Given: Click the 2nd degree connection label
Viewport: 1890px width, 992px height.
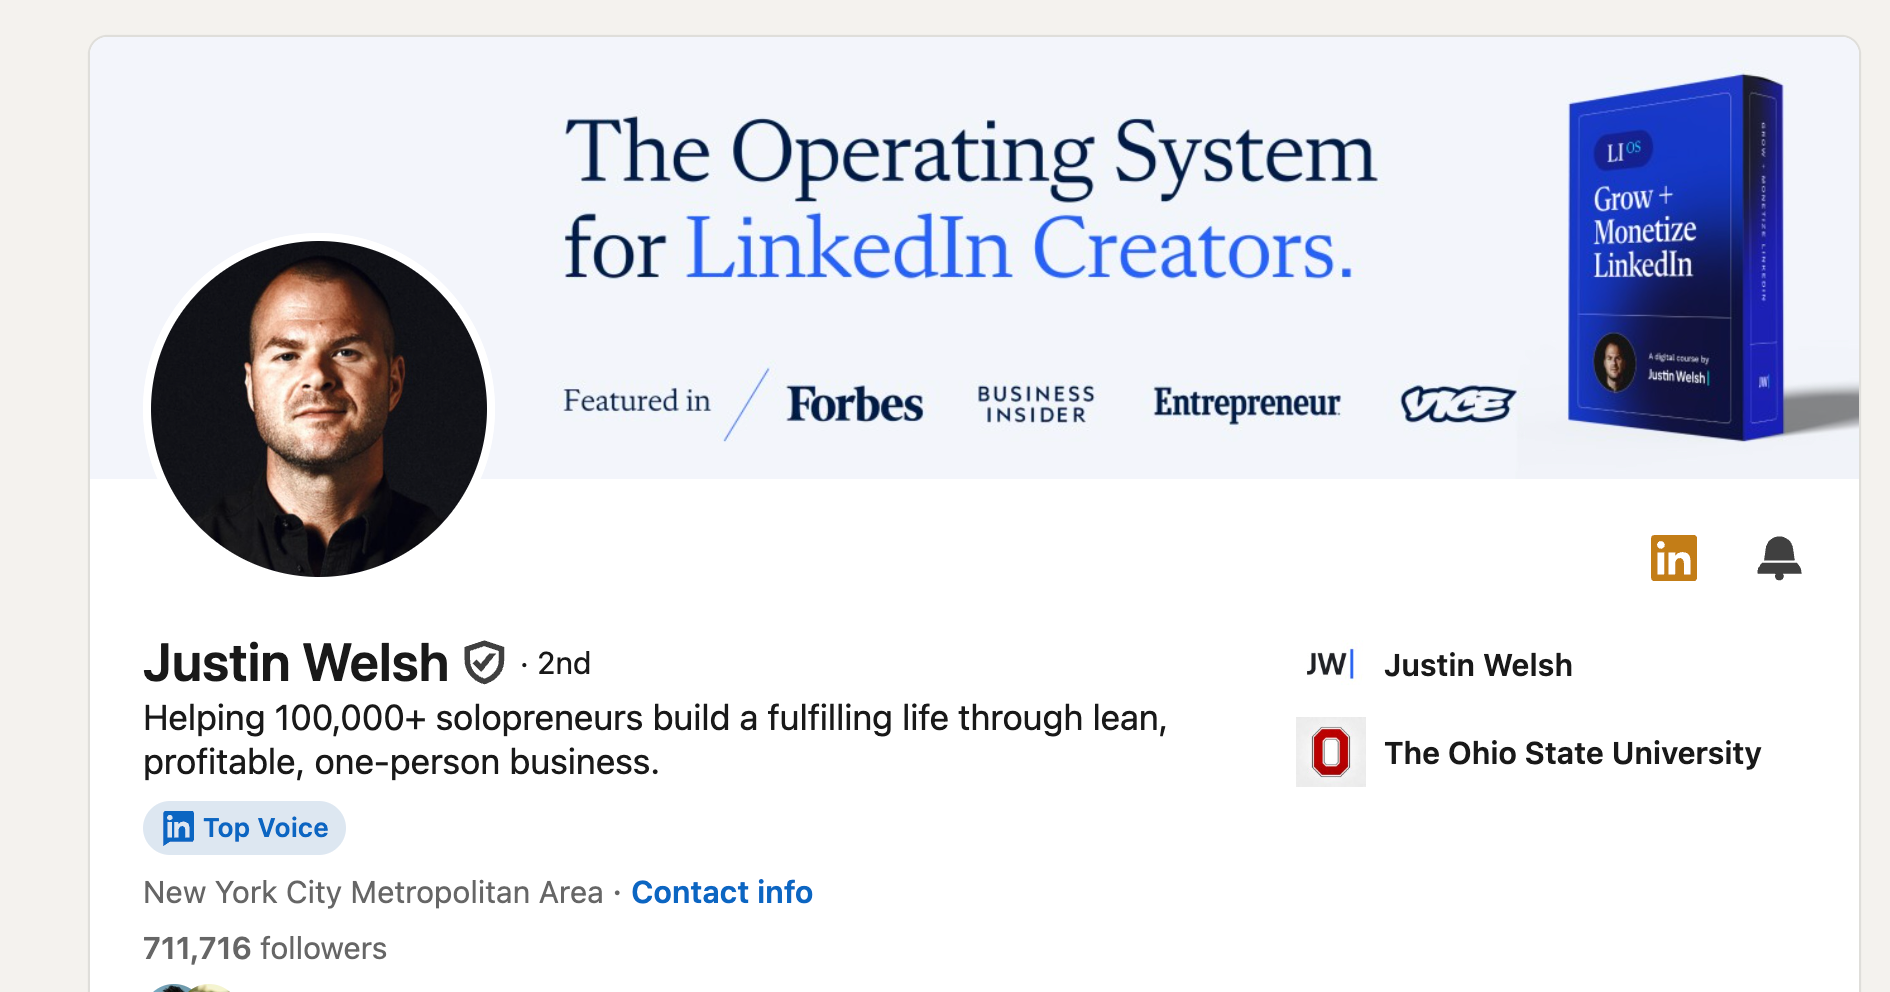Looking at the screenshot, I should [564, 663].
